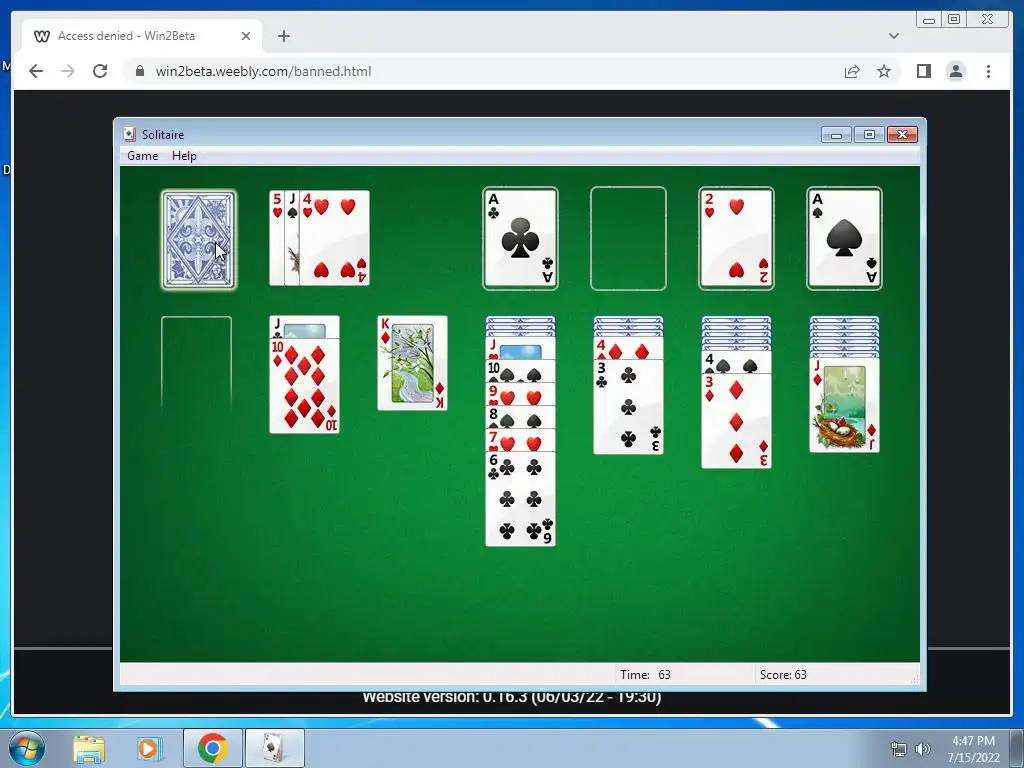Open a new browser tab
This screenshot has width=1024, height=768.
[x=283, y=36]
